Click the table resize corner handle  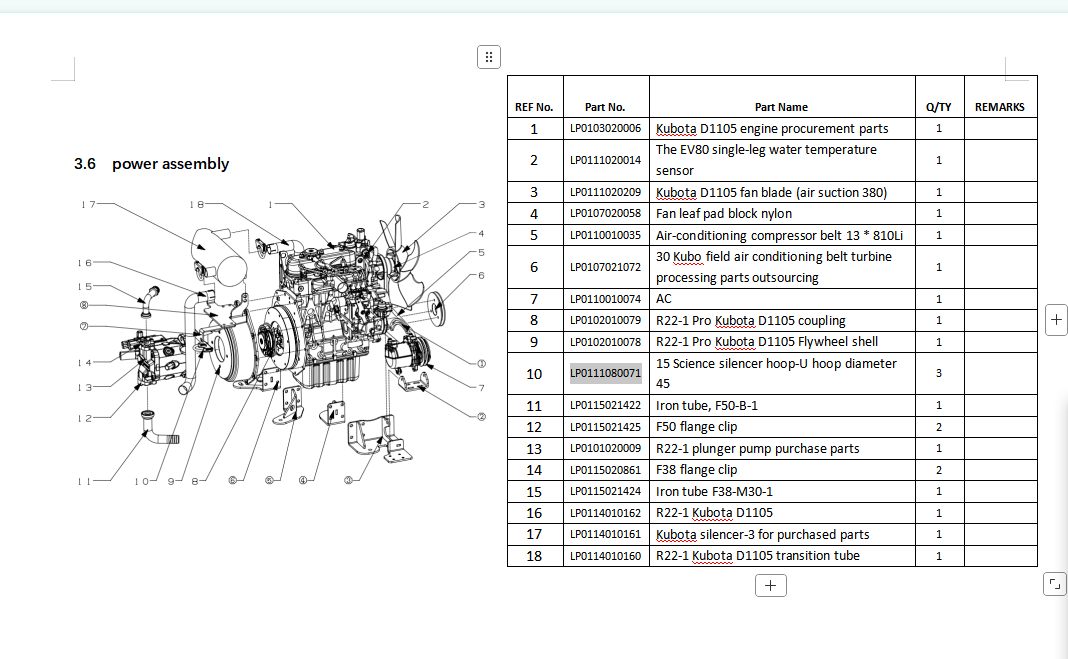click(1054, 584)
